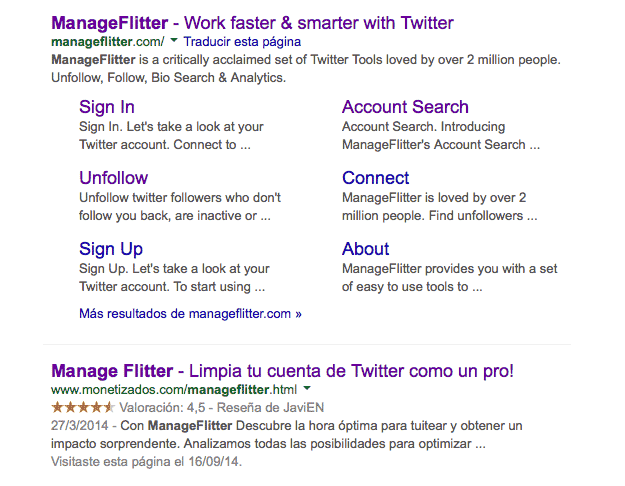Click the star rating icons
The image size is (625, 486).
(x=83, y=407)
